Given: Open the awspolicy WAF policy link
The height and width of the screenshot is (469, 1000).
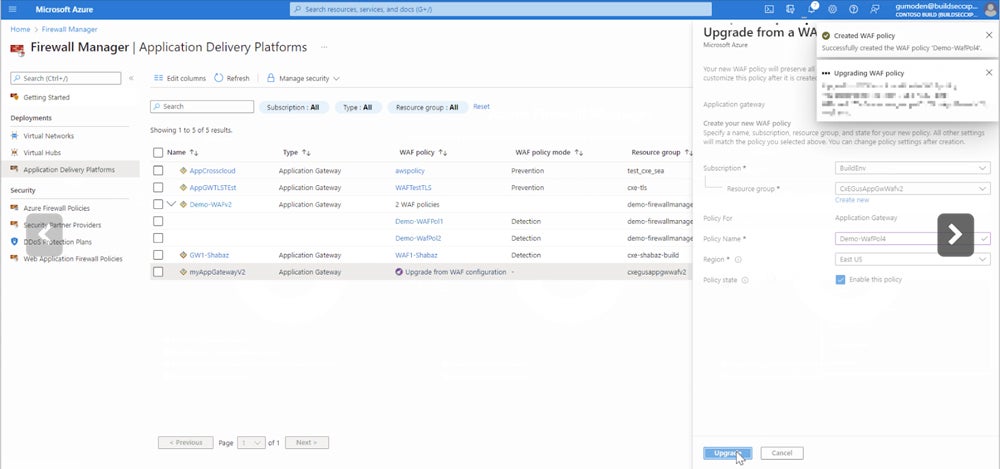Looking at the screenshot, I should [x=410, y=170].
